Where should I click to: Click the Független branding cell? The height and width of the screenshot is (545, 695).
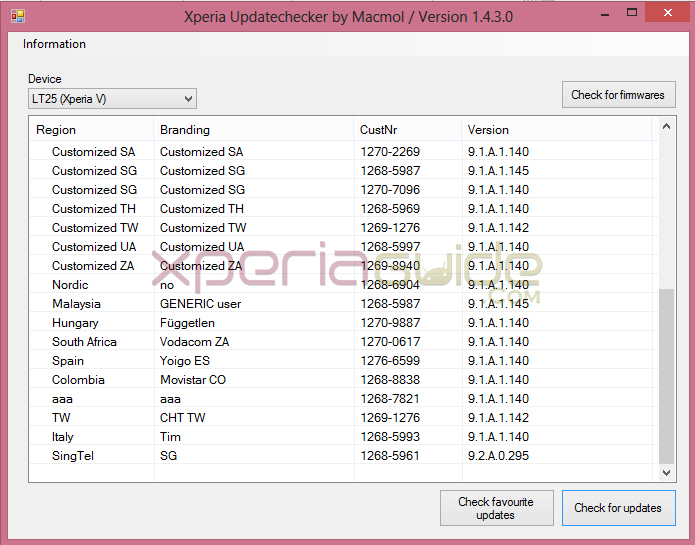tap(187, 323)
